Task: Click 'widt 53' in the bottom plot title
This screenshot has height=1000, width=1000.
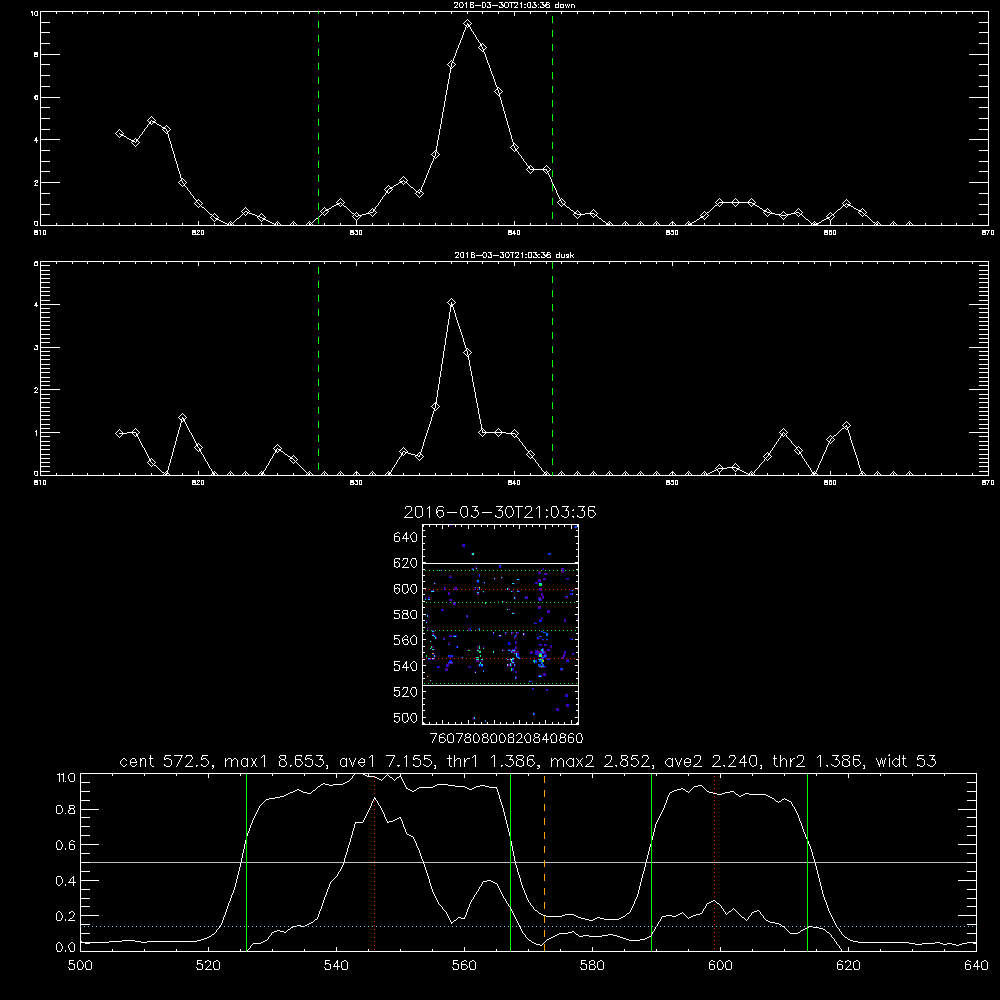Action: 906,761
